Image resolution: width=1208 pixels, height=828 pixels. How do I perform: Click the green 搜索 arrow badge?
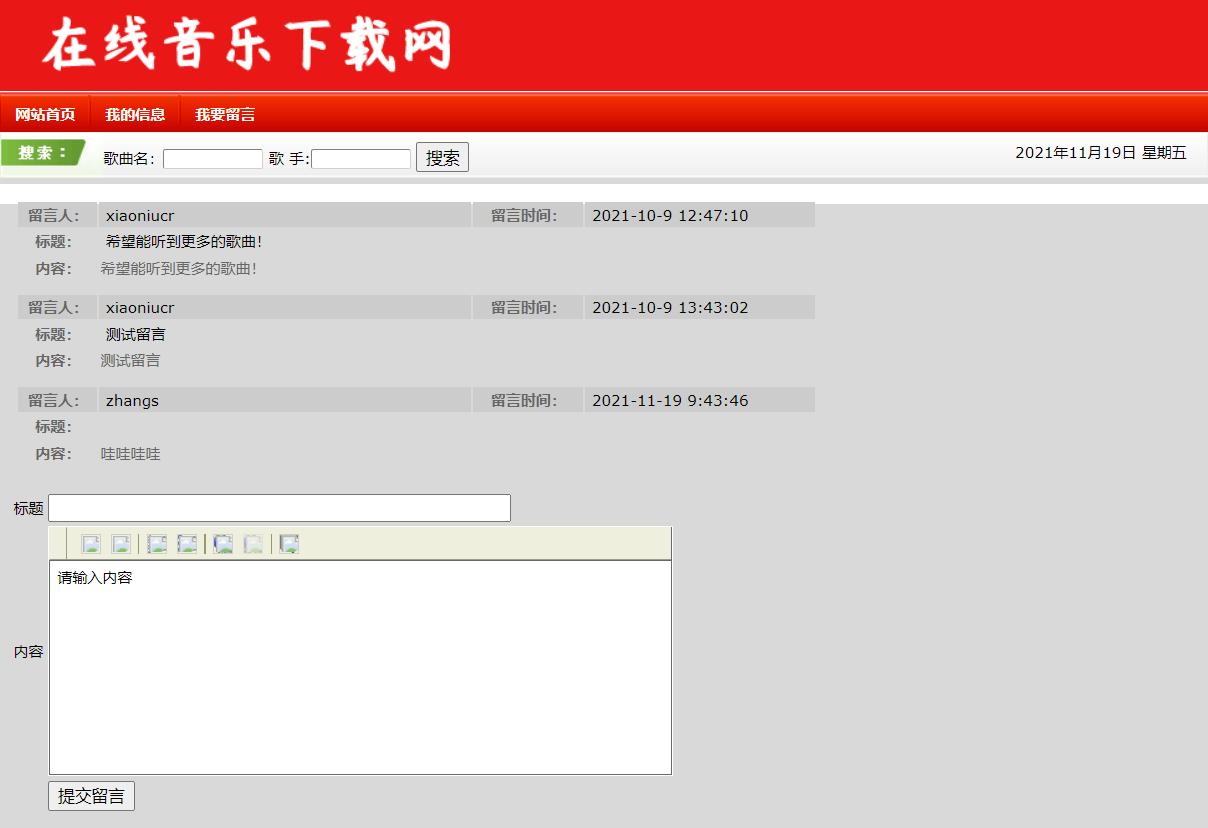(x=40, y=153)
